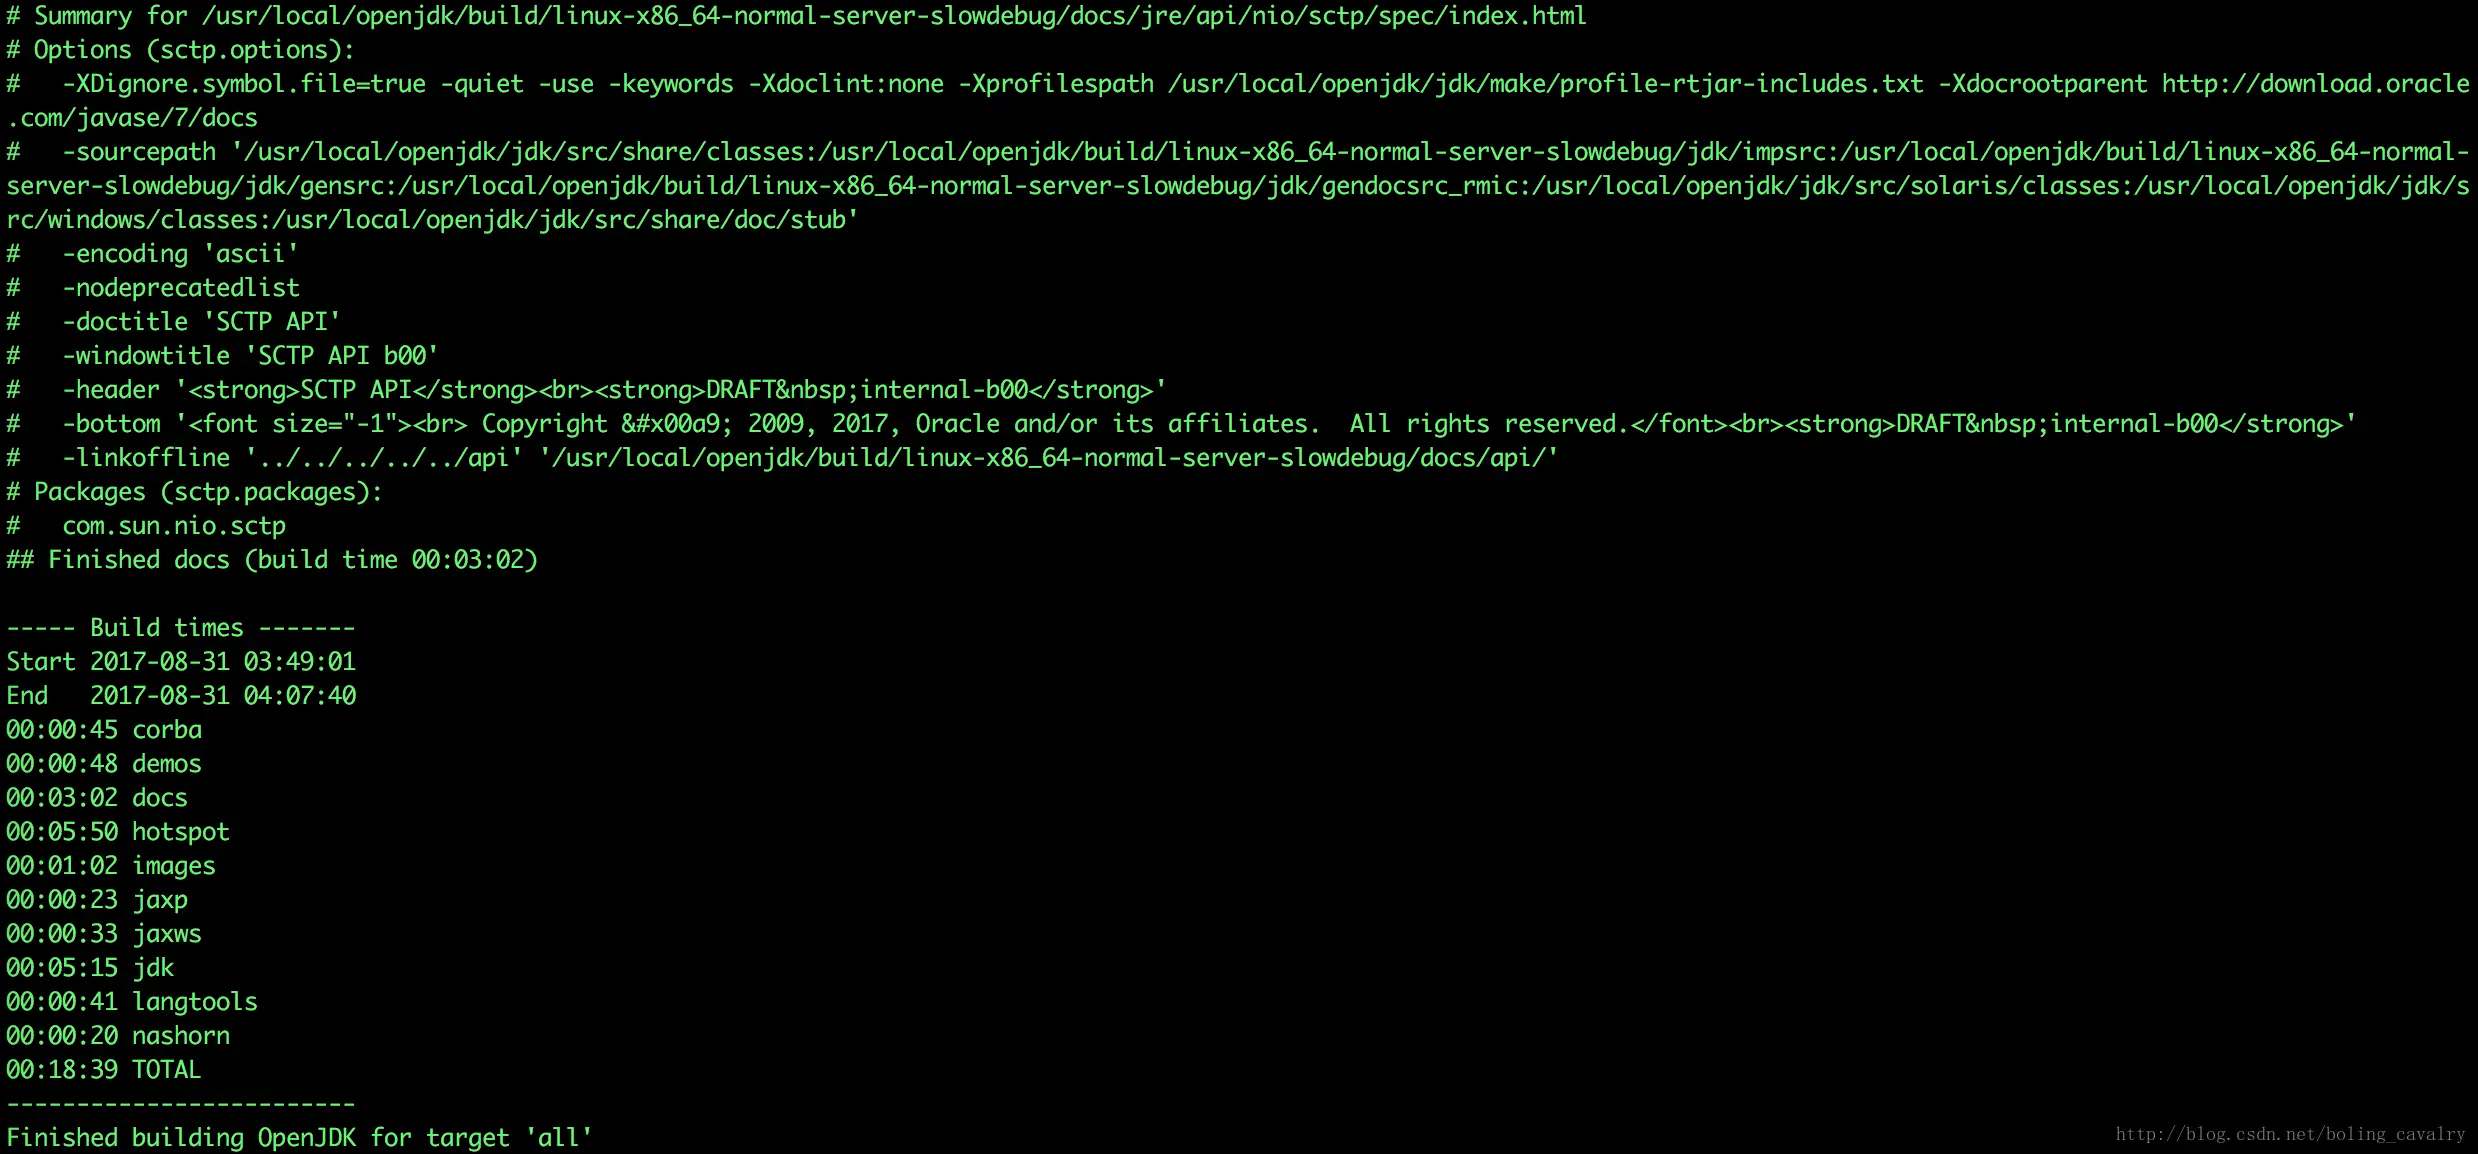Click the '00:05:50 hotspot' build time
This screenshot has width=2478, height=1154.
(x=118, y=831)
